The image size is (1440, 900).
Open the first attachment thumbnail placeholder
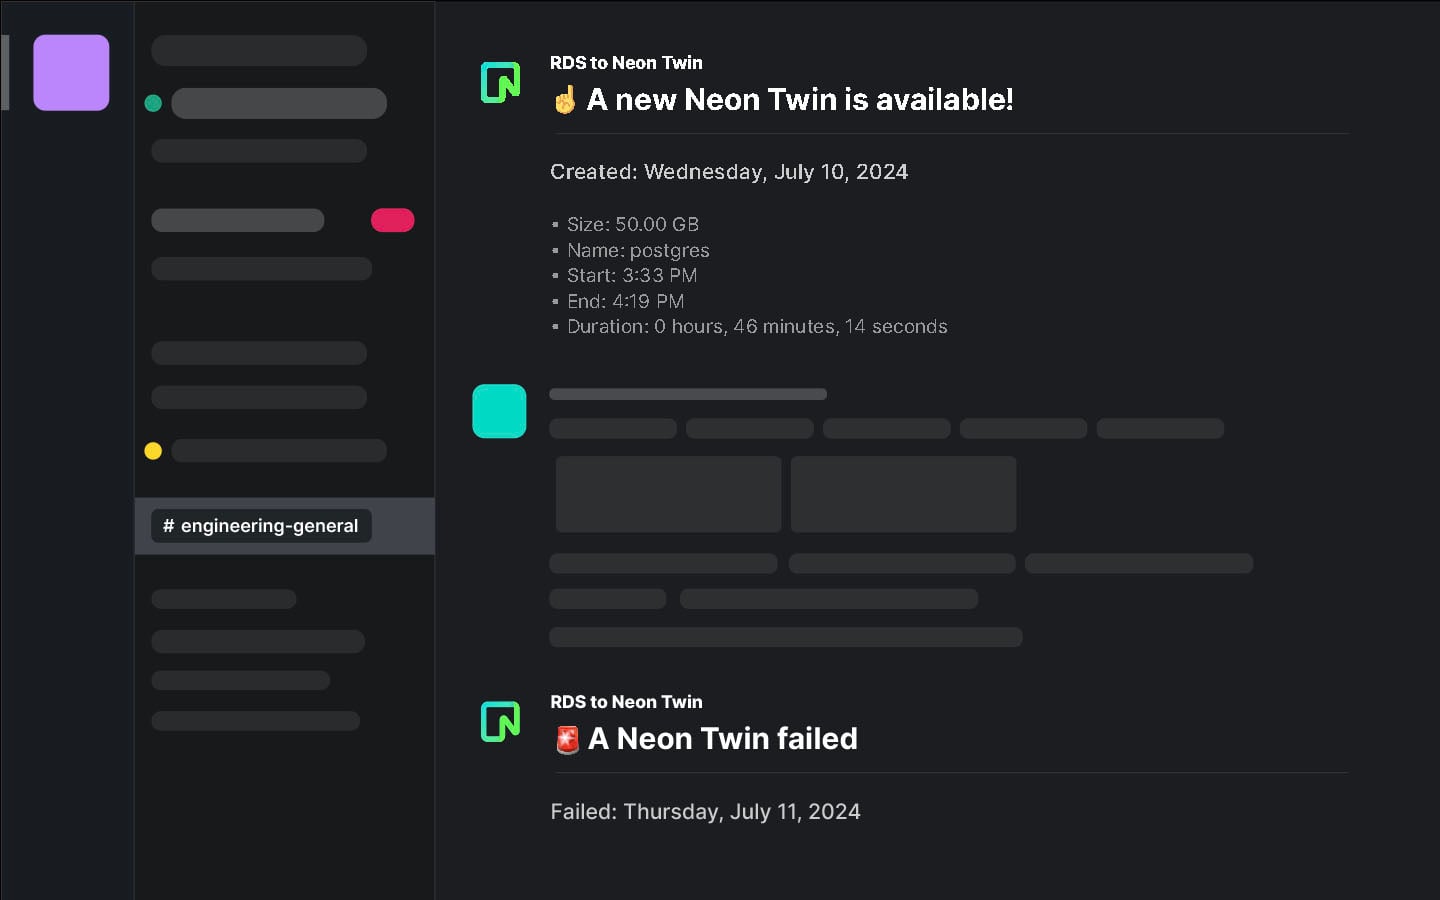click(x=668, y=494)
